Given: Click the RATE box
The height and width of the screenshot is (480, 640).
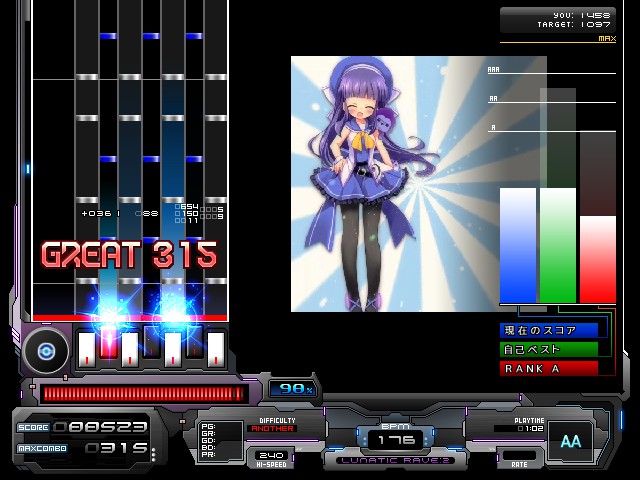Looking at the screenshot, I should (x=519, y=458).
